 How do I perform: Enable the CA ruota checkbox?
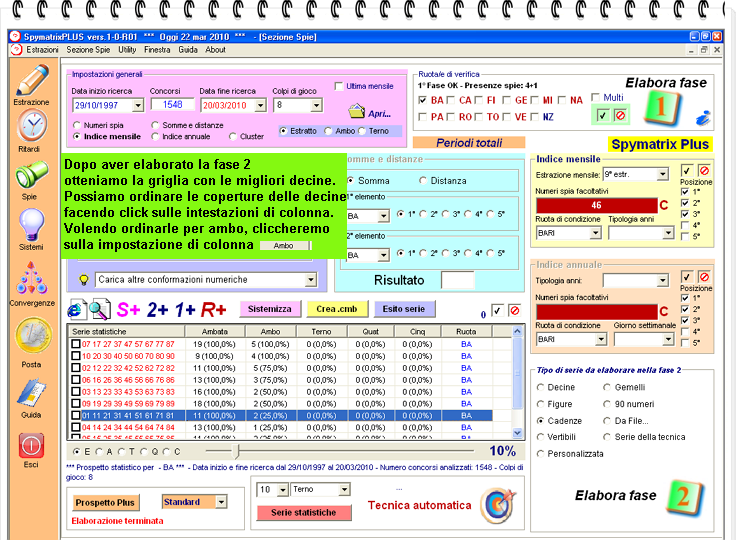pyautogui.click(x=451, y=100)
